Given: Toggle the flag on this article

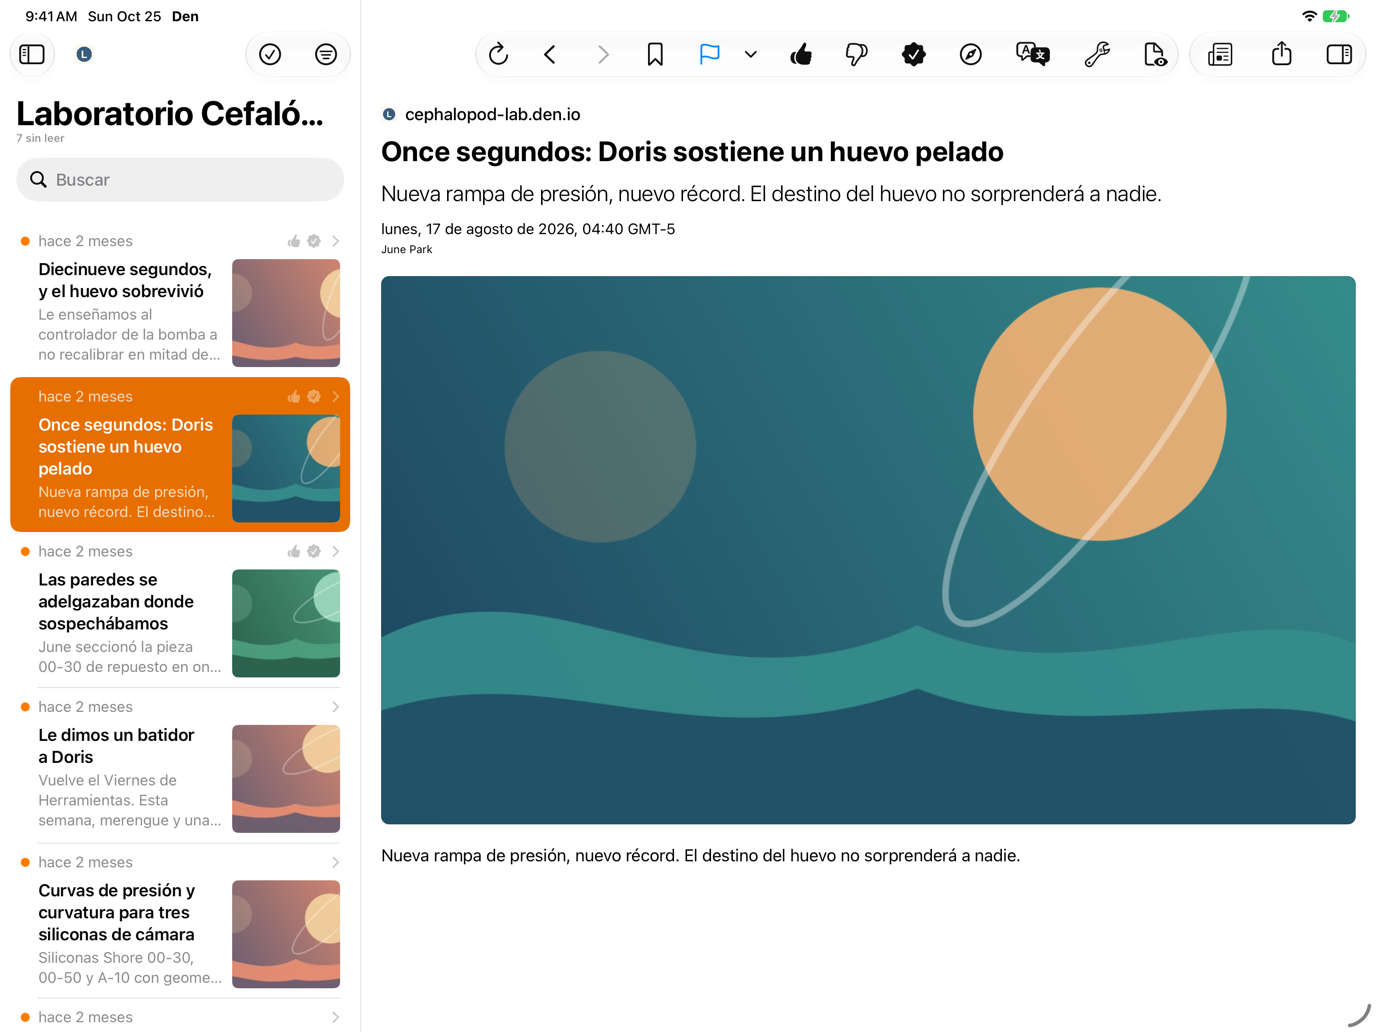Looking at the screenshot, I should [x=709, y=54].
